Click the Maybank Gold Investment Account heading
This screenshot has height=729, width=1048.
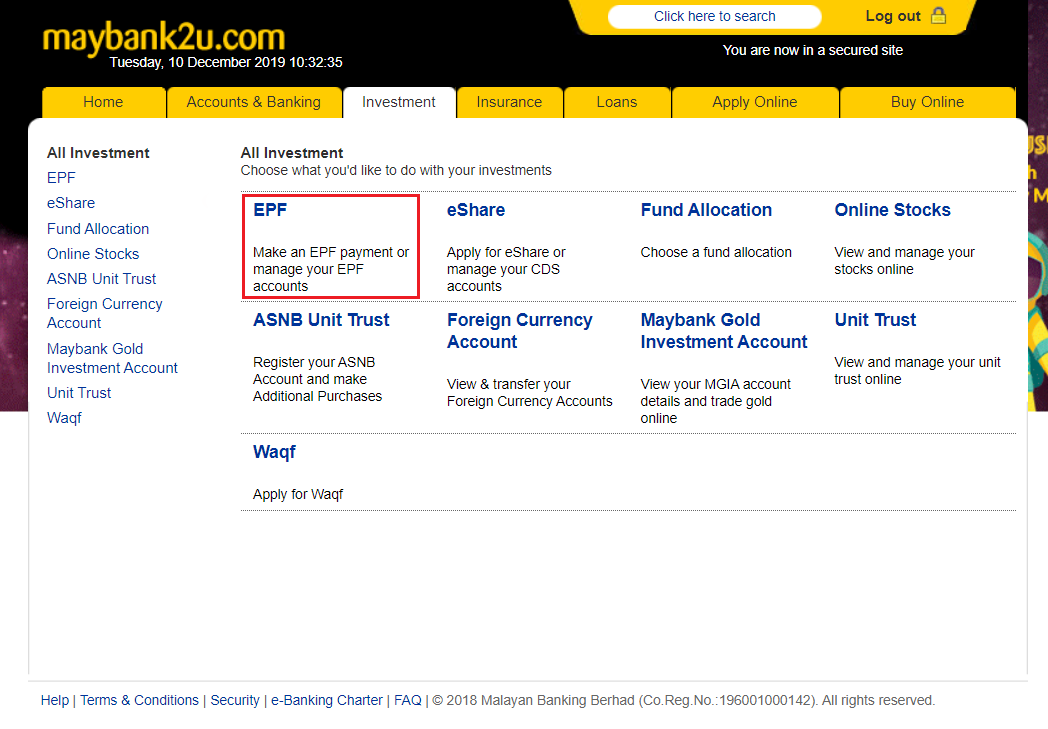tap(724, 331)
